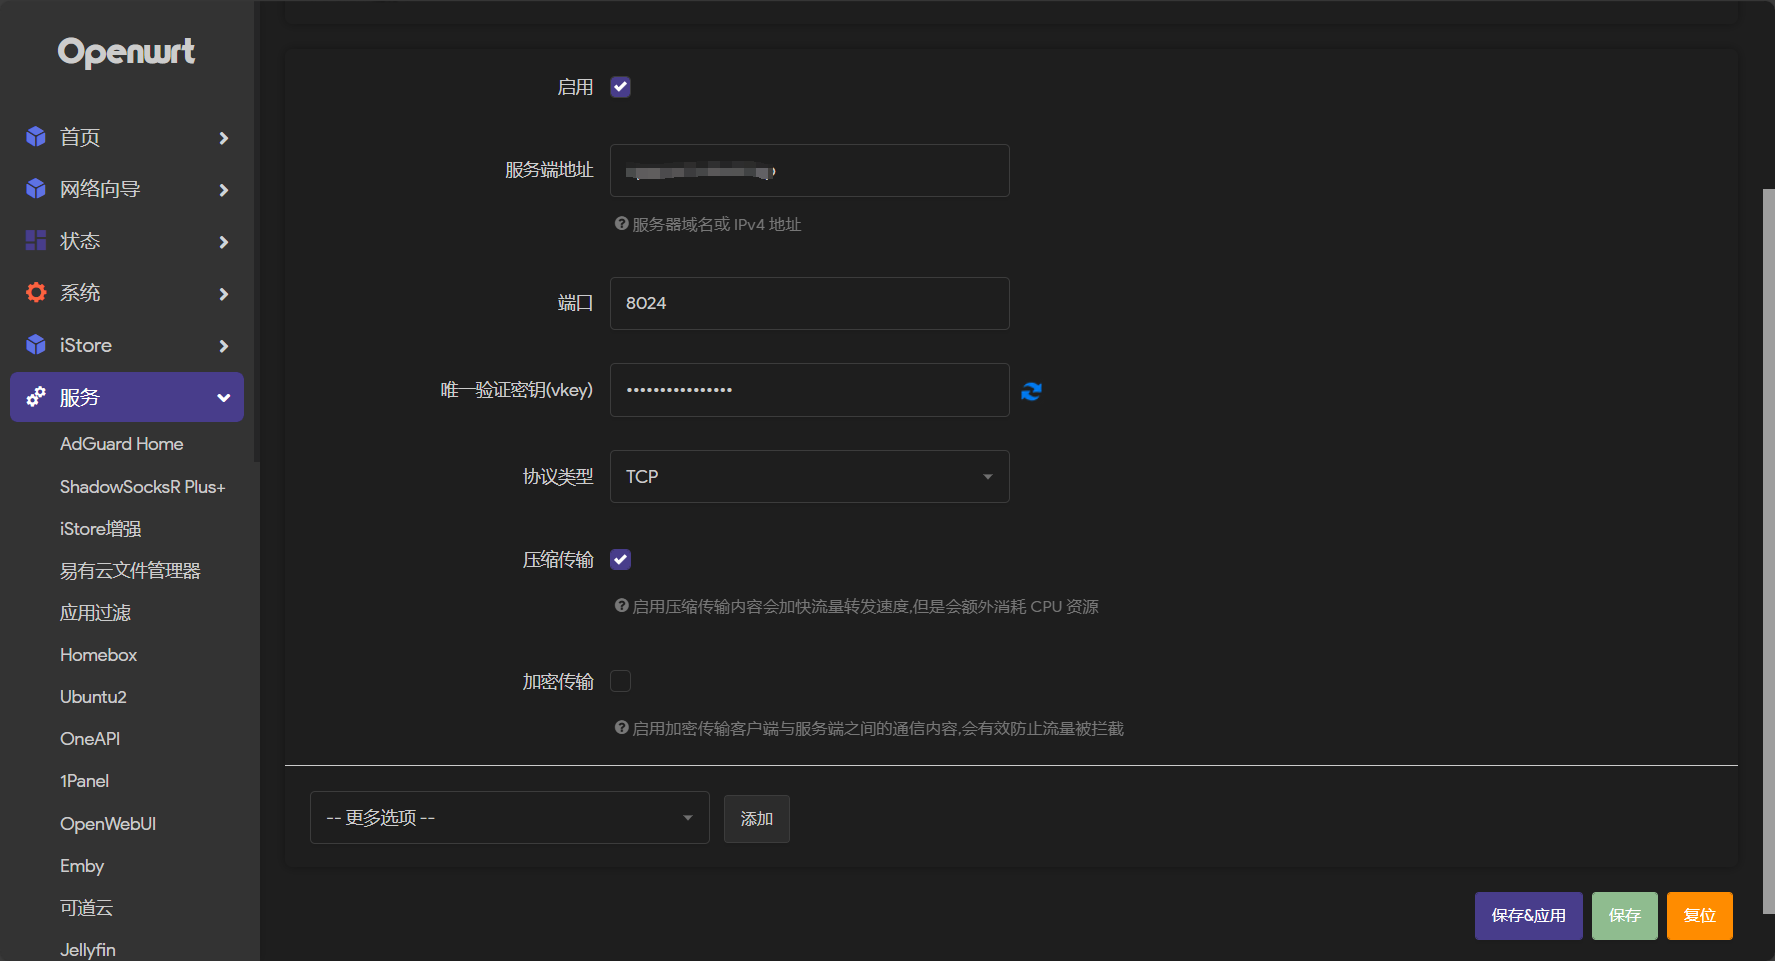This screenshot has height=961, width=1775.
Task: Open AdGuard Home from the services menu
Action: coord(121,443)
